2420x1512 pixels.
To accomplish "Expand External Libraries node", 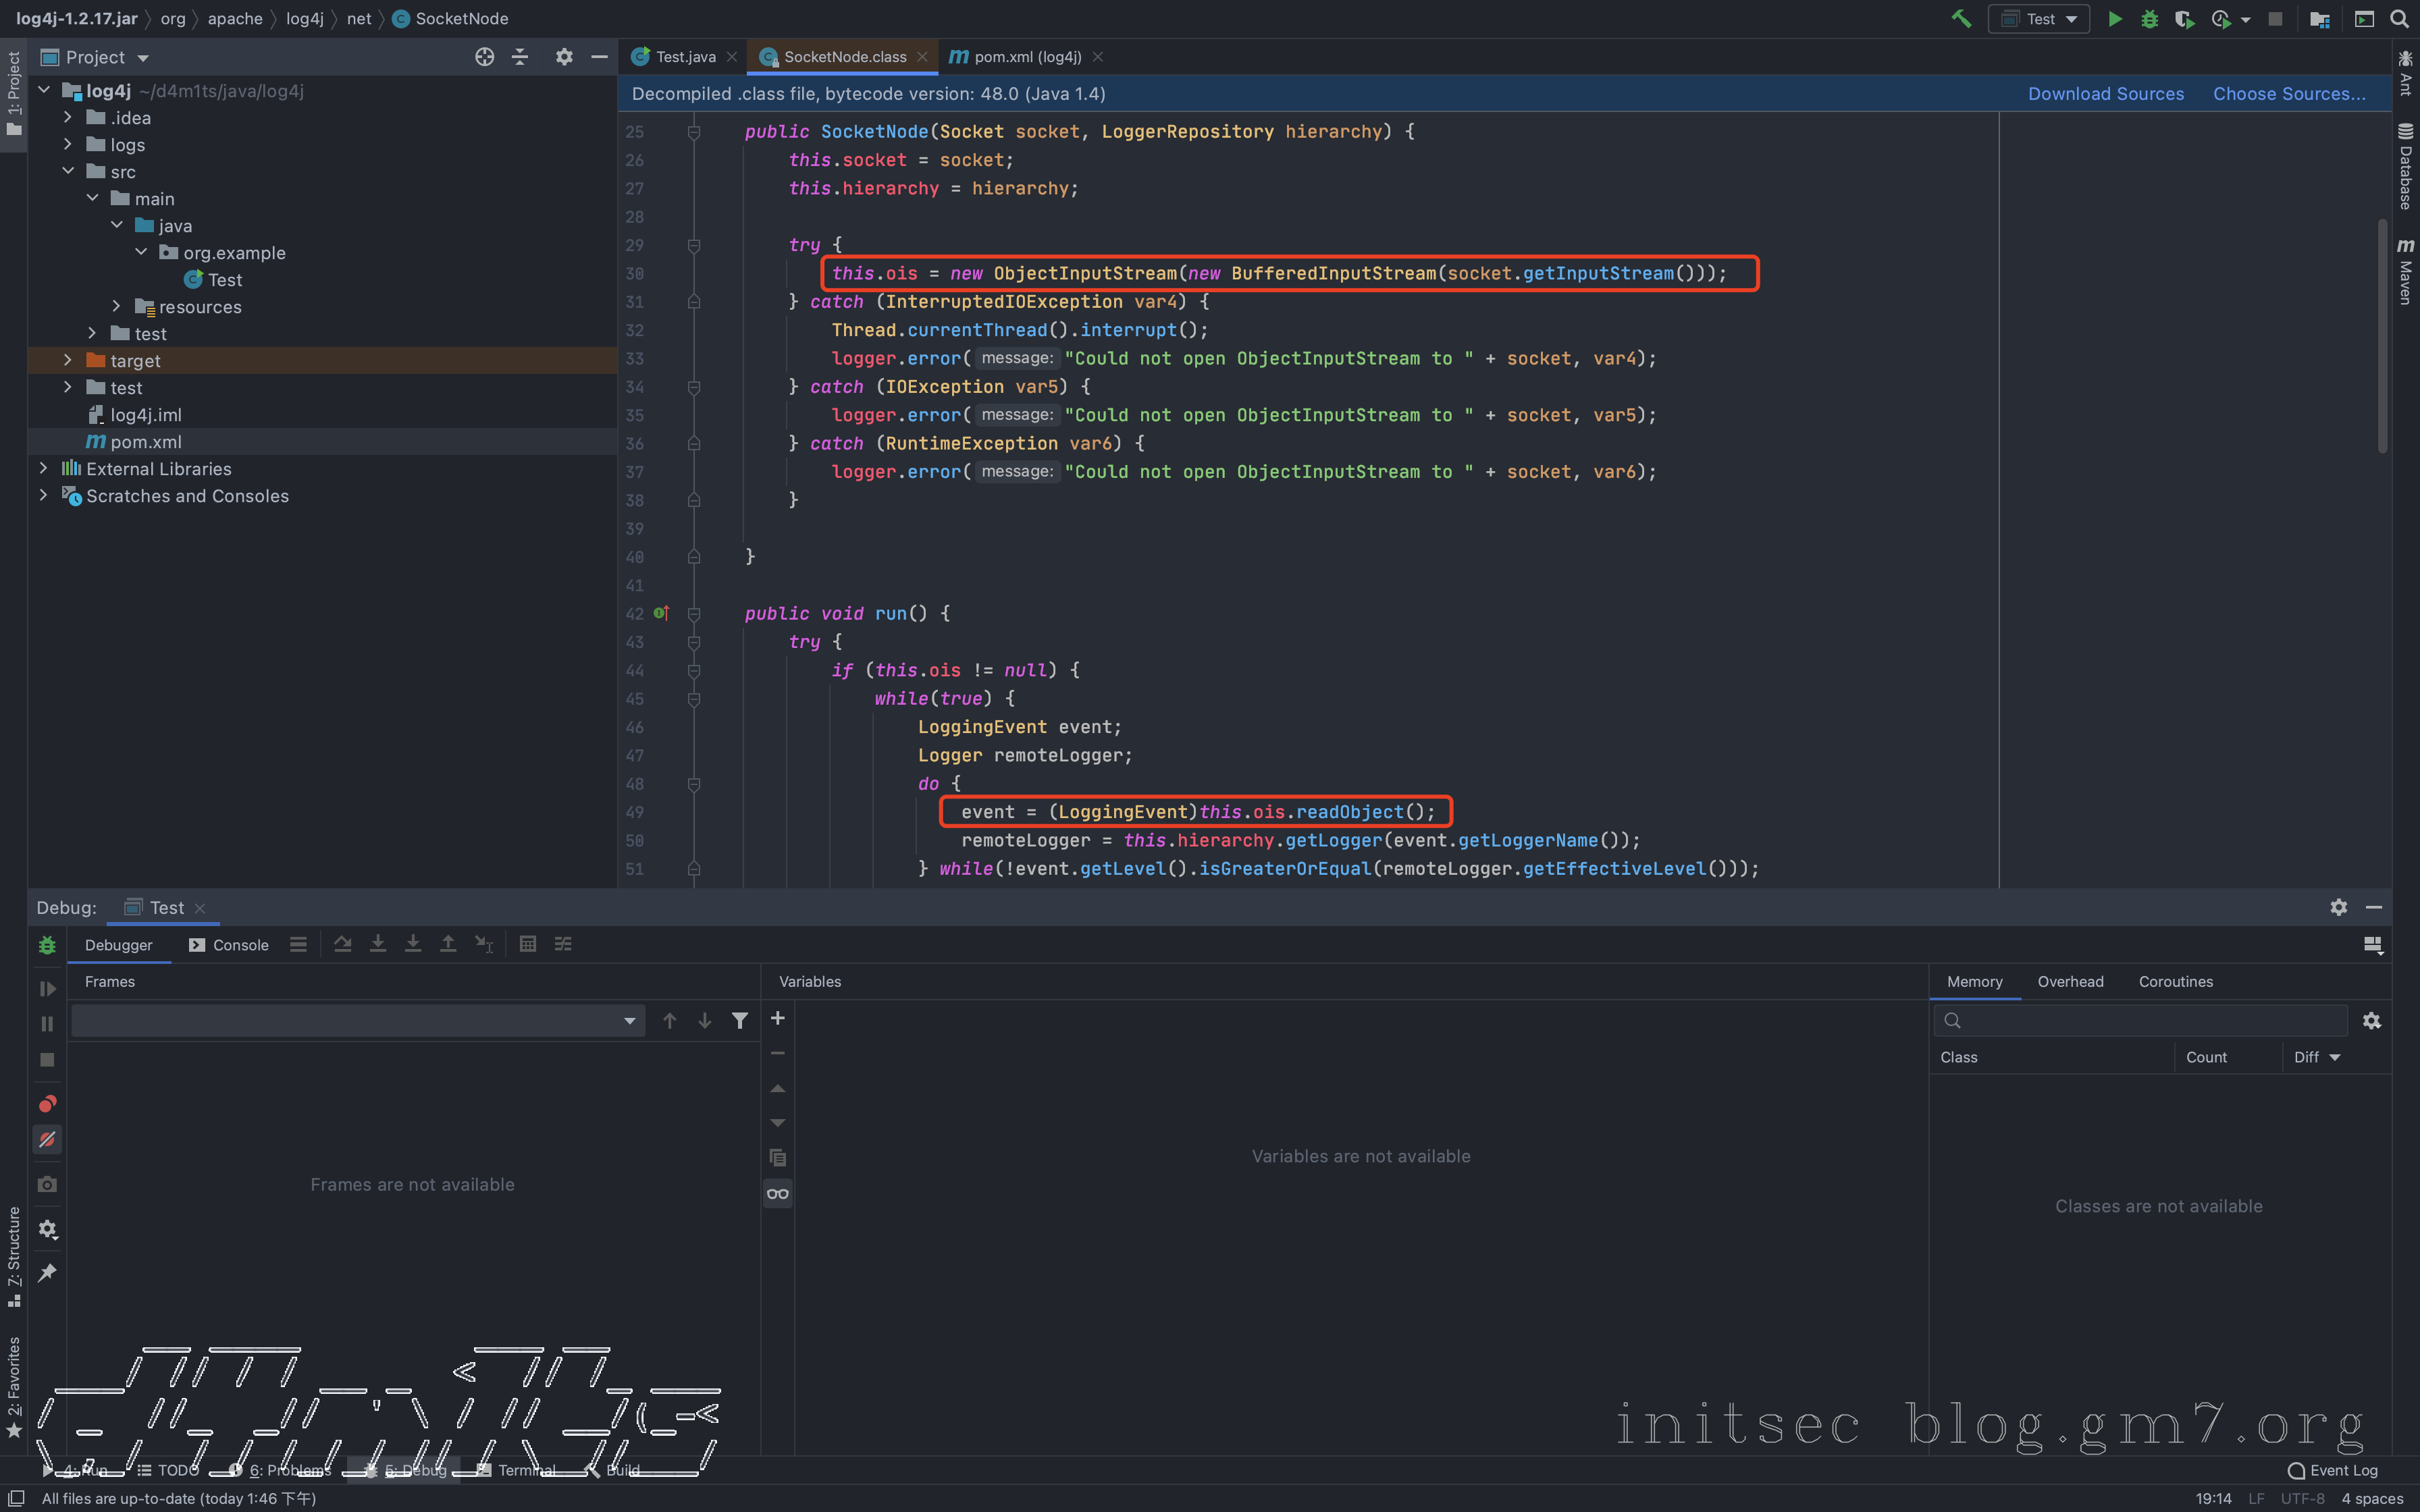I will pyautogui.click(x=43, y=468).
